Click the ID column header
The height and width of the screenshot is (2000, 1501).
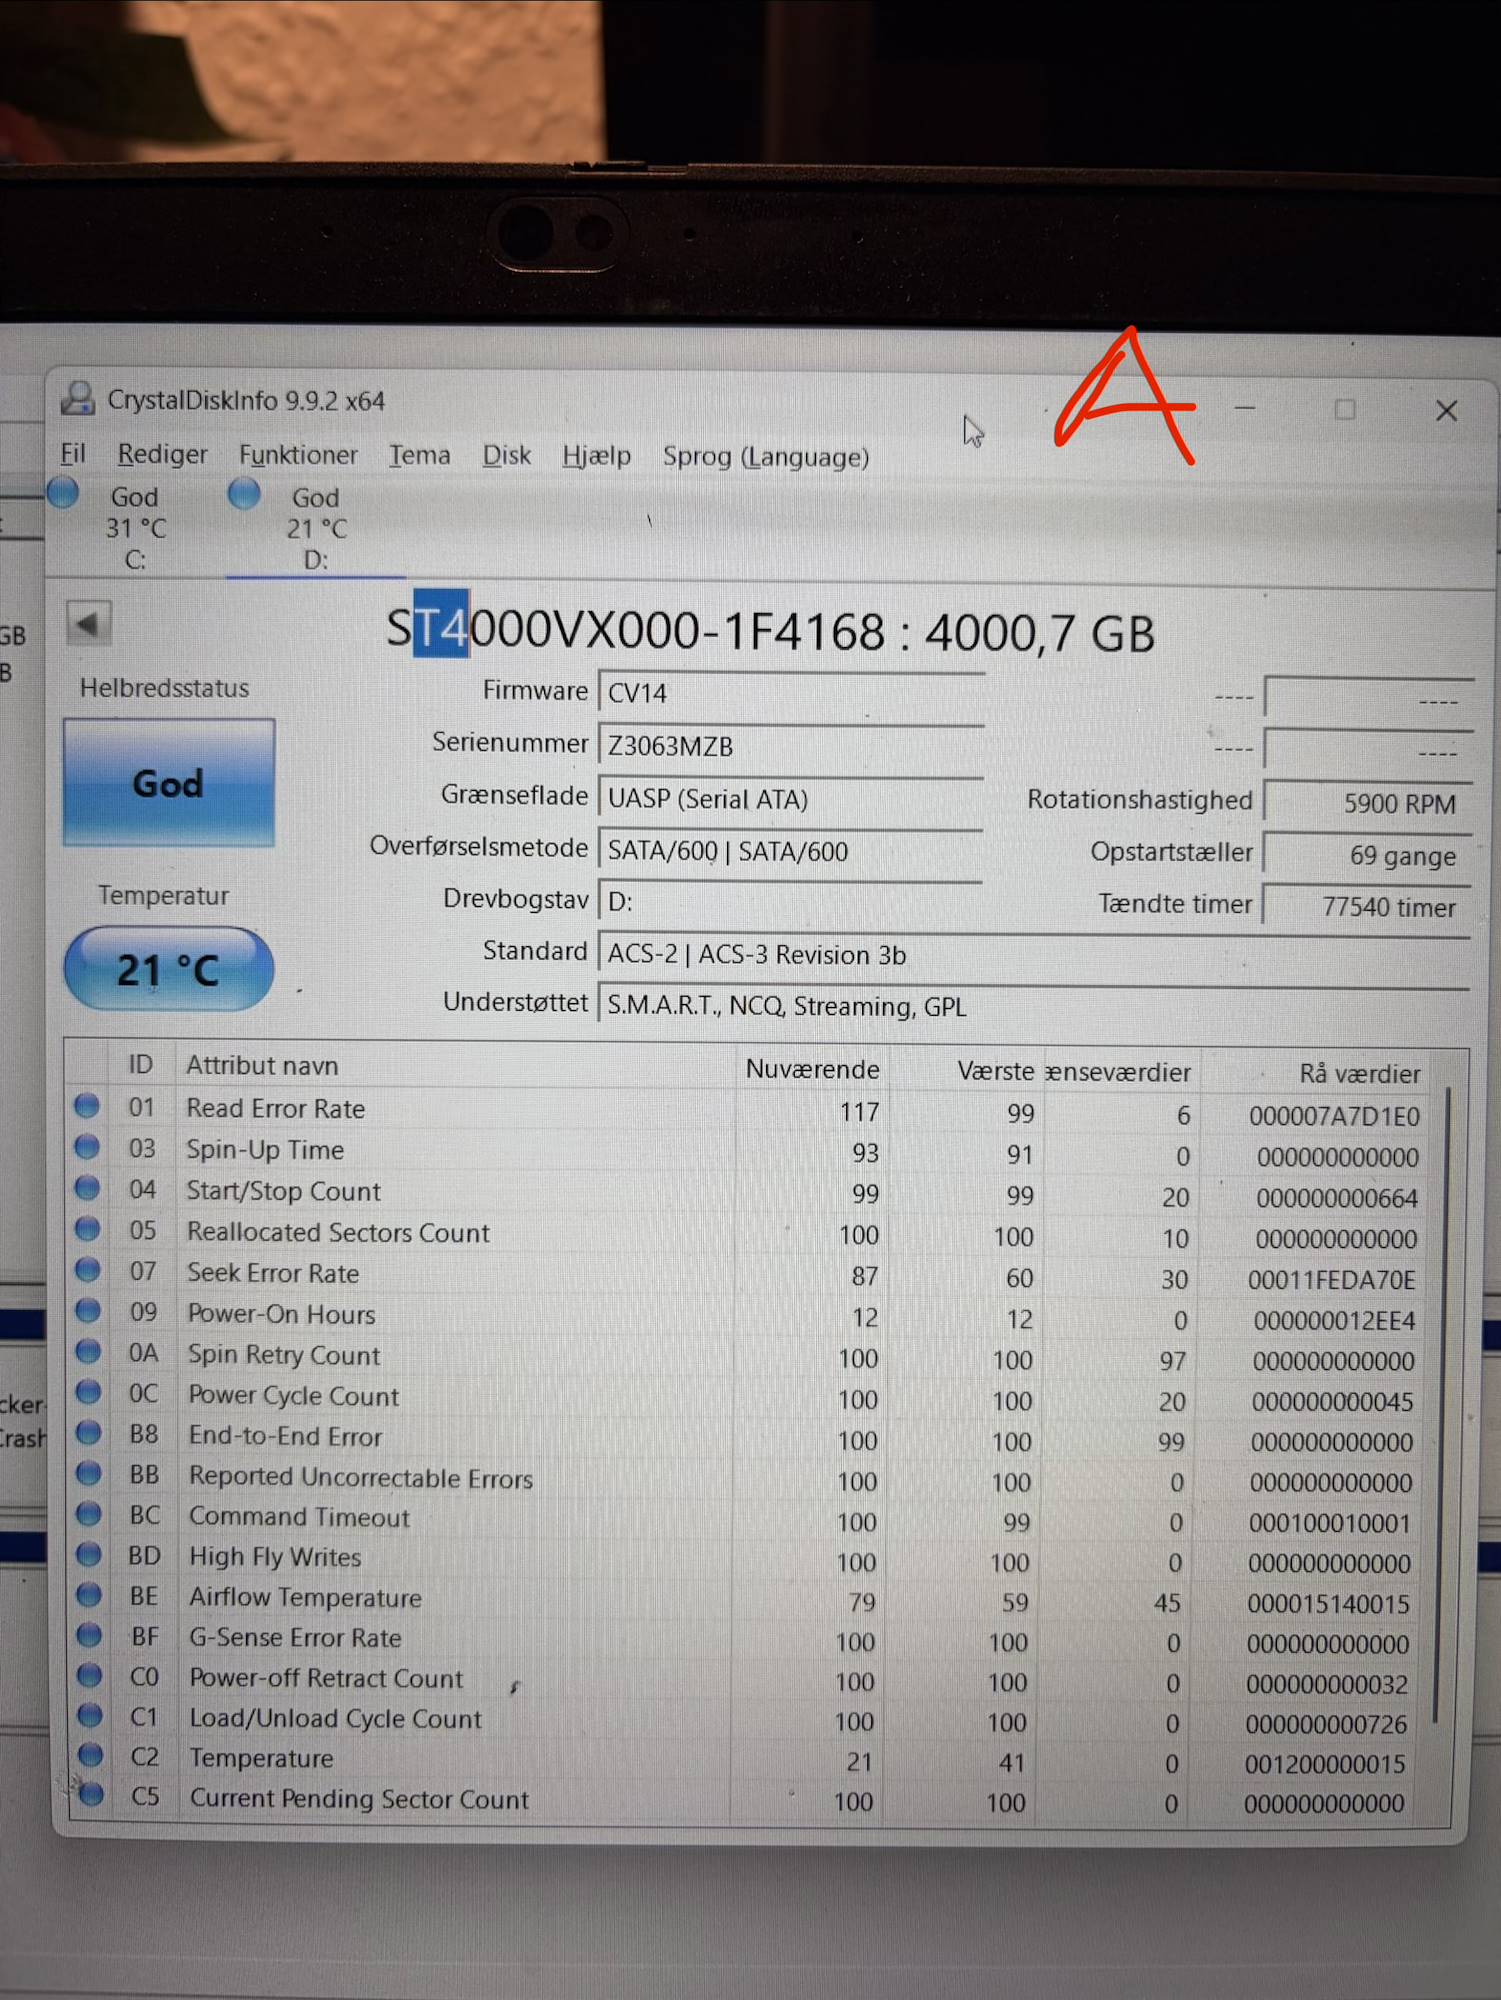pos(141,1065)
